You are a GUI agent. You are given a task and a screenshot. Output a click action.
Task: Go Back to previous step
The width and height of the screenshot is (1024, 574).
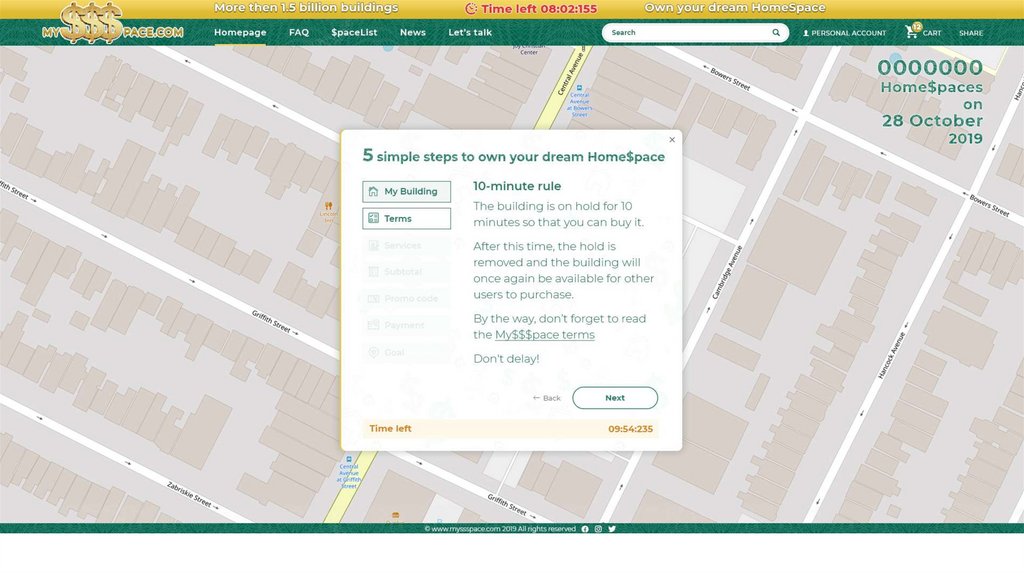546,398
